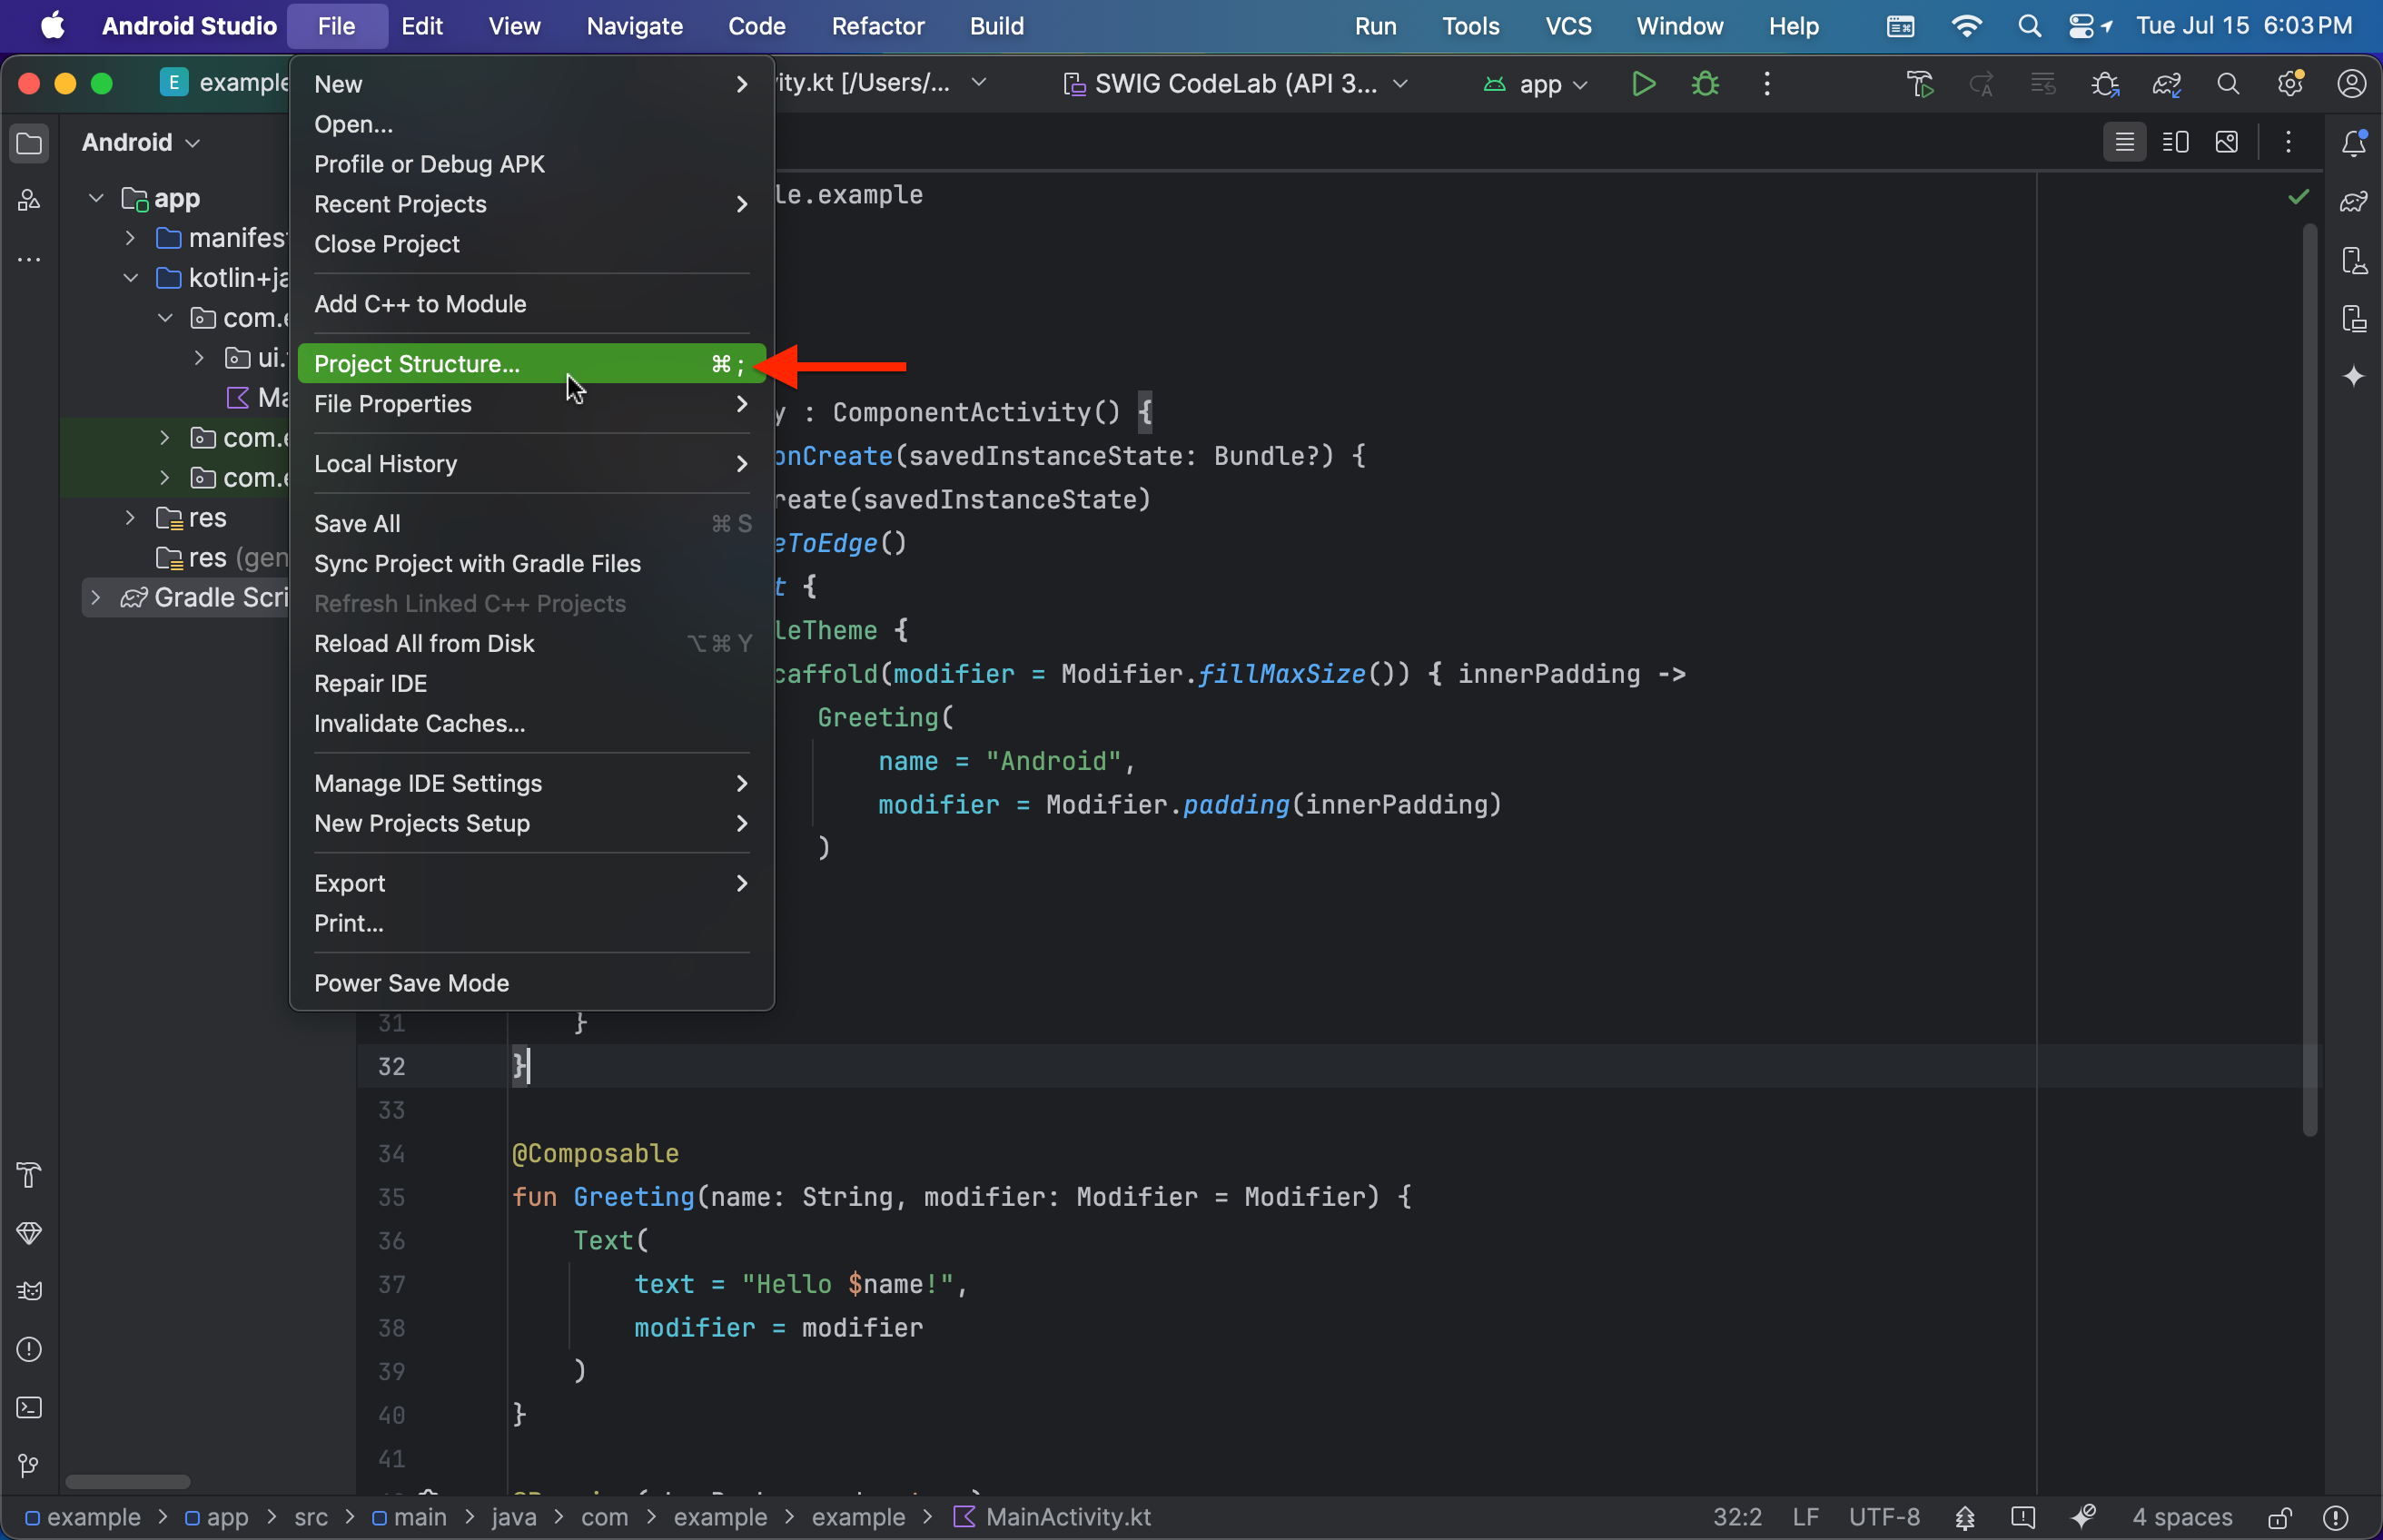Select Project Structure... menu item
Screen dimensions: 2383x1540
[416, 364]
